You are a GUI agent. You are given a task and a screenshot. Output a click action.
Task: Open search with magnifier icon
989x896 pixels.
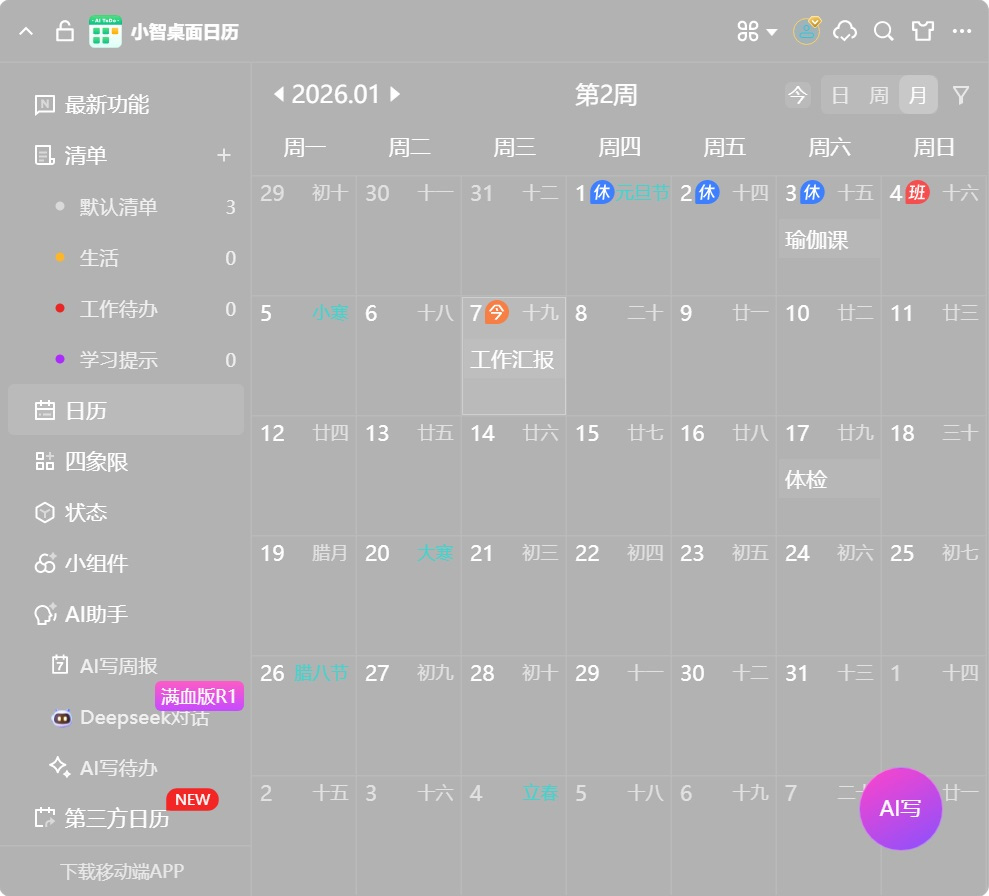pos(883,31)
